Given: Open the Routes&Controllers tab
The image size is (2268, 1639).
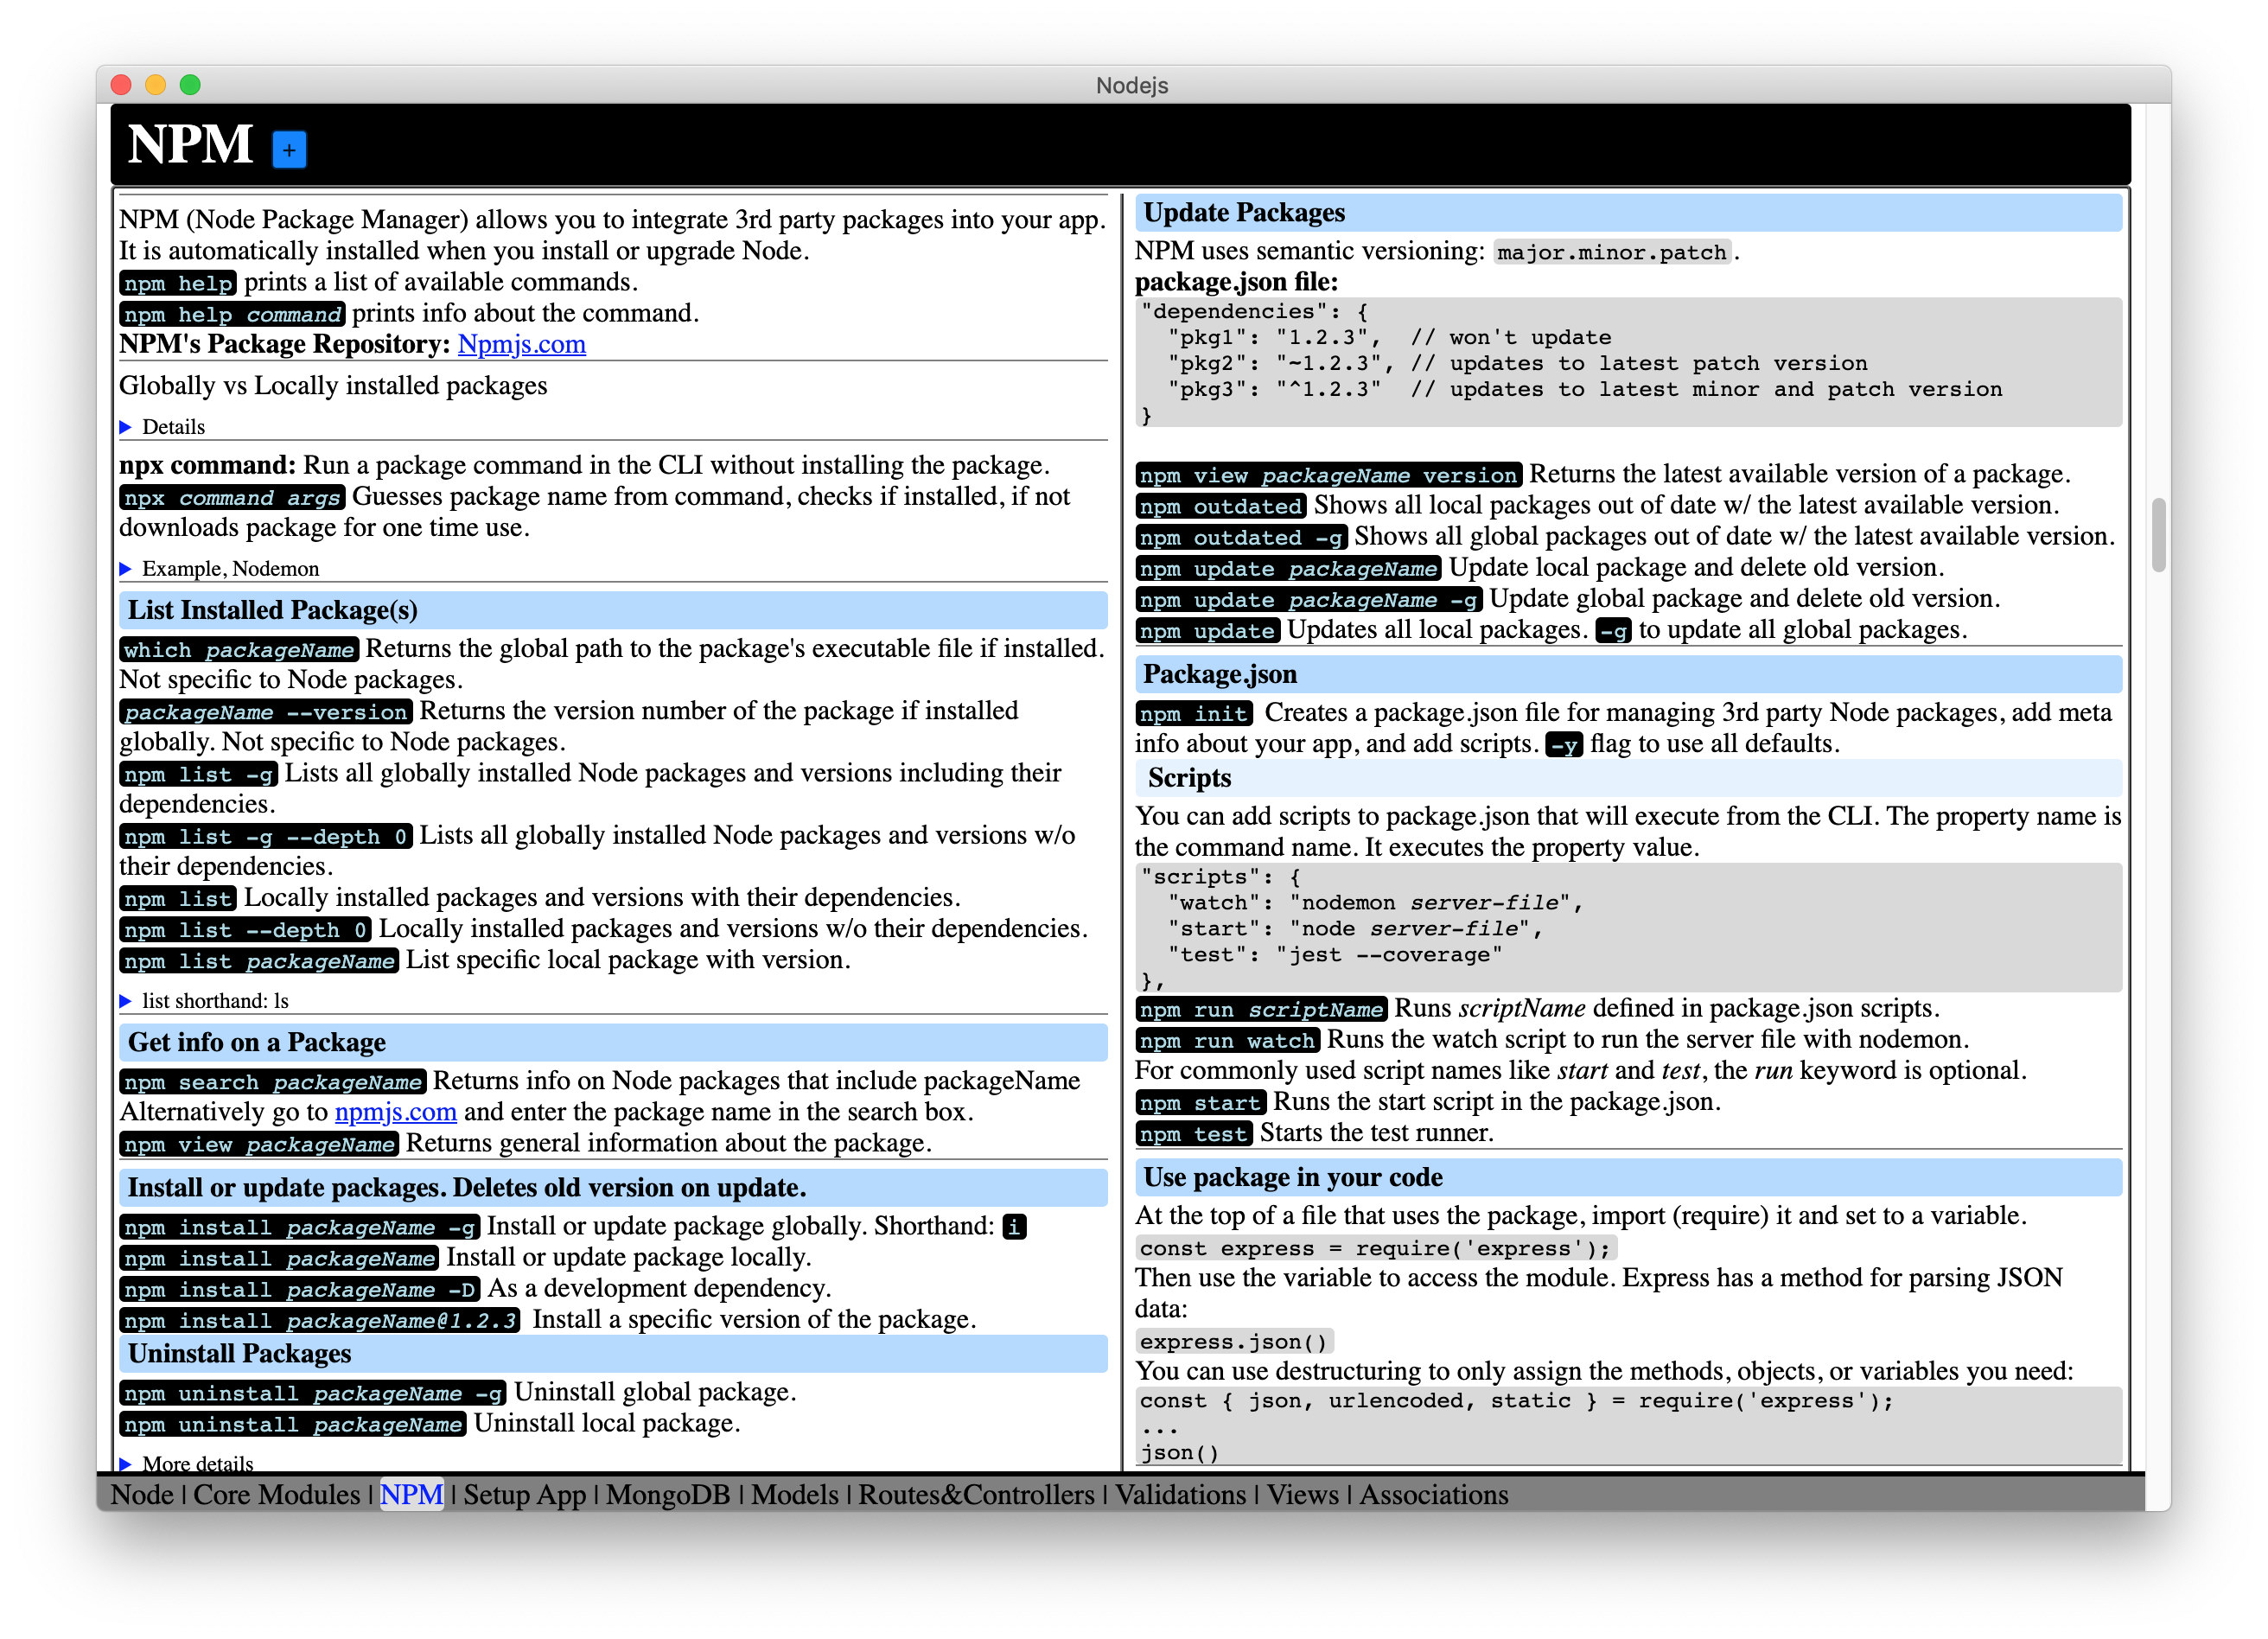Looking at the screenshot, I should [x=976, y=1494].
